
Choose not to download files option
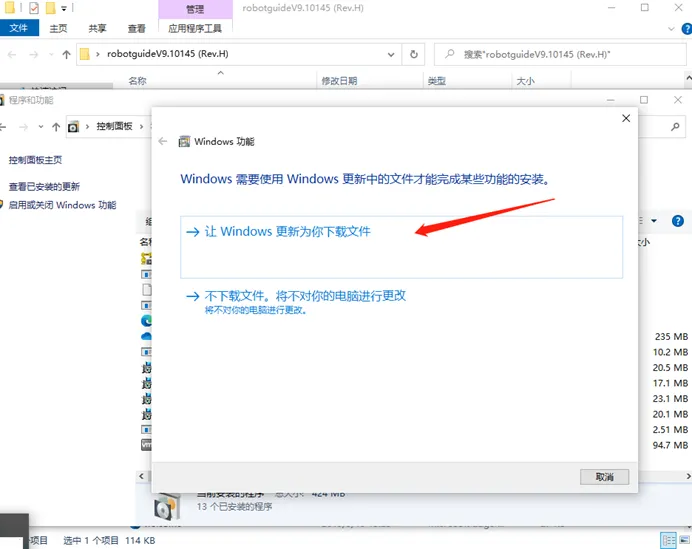(296, 301)
